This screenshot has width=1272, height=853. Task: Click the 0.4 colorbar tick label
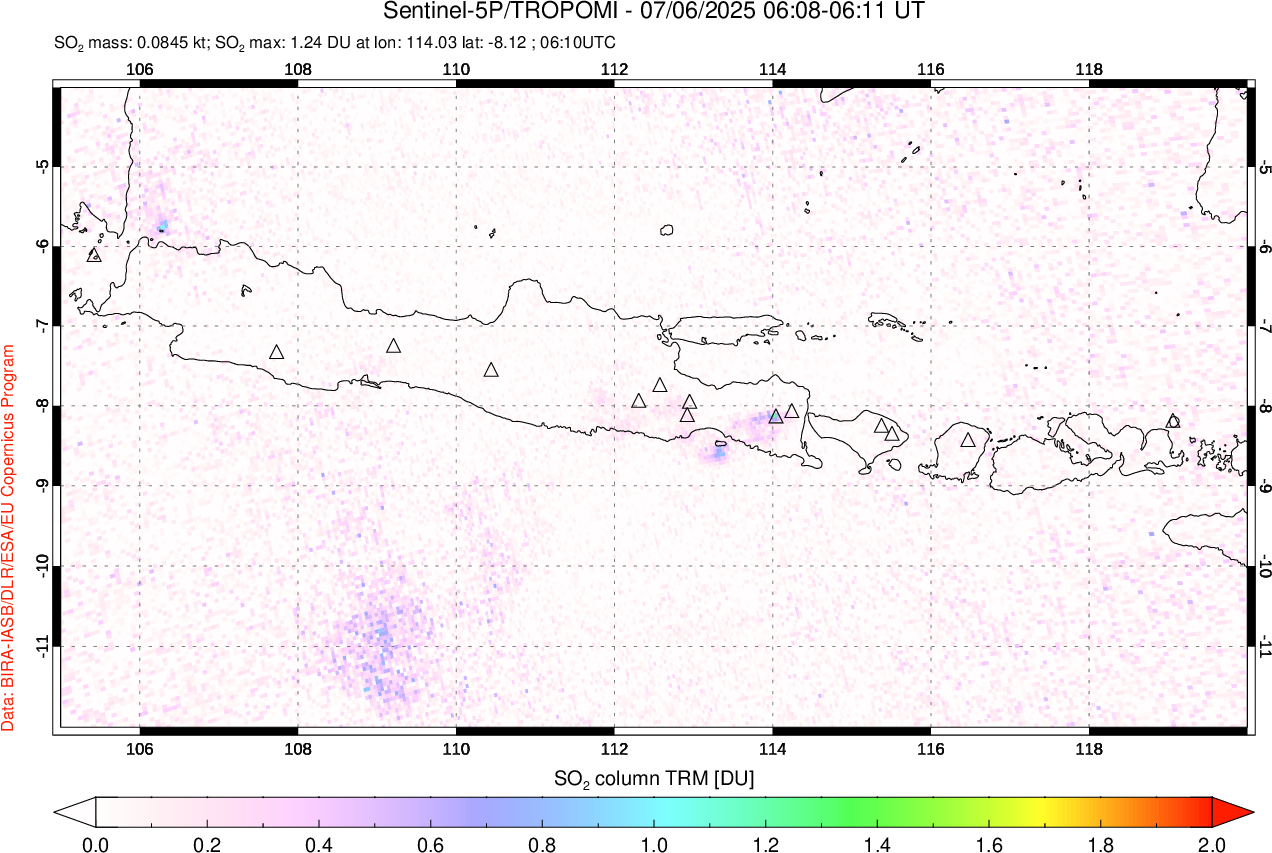click(x=319, y=843)
